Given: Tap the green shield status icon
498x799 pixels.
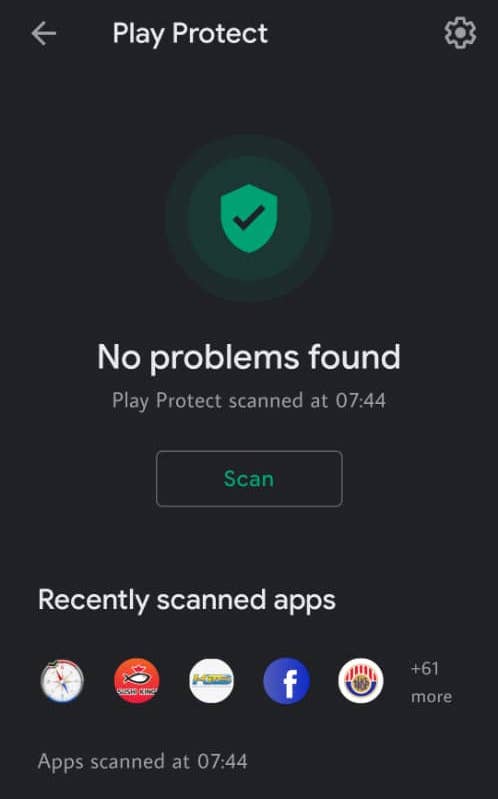Looking at the screenshot, I should click(249, 219).
